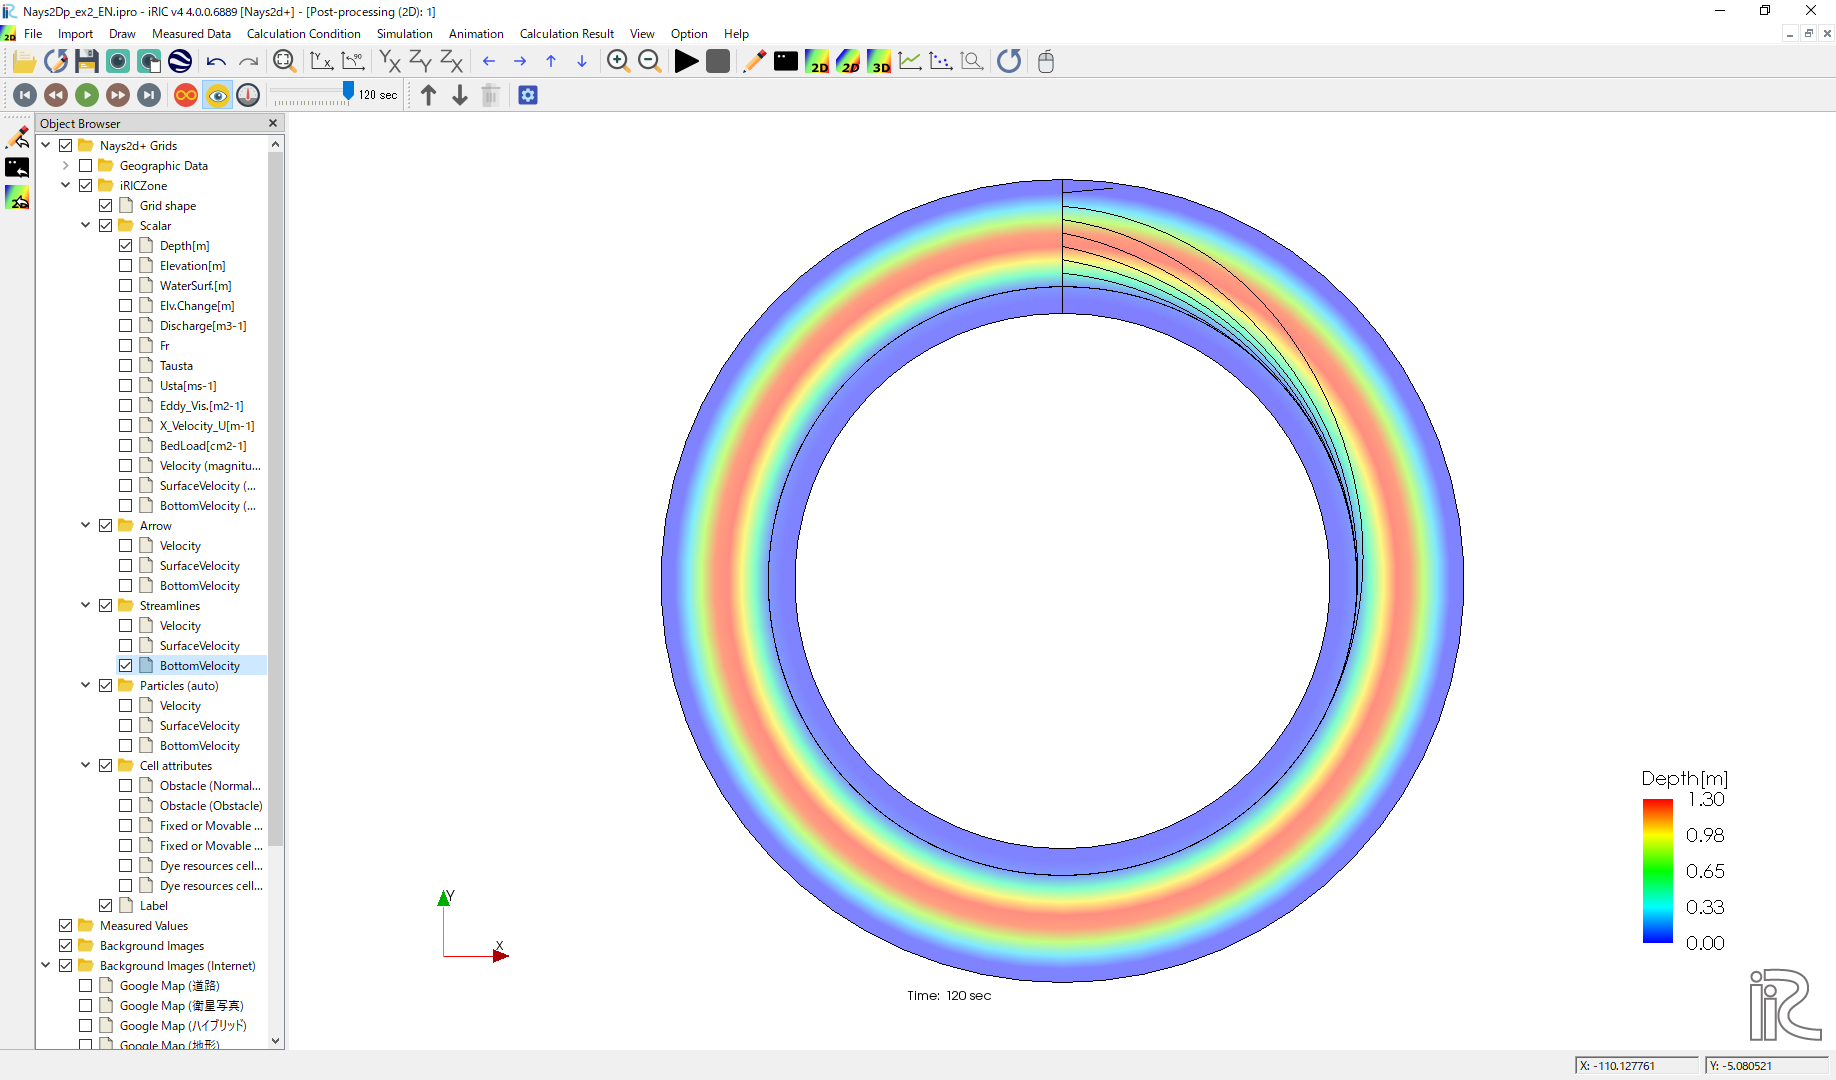Uncheck the Label checkbox
Screen dimensions: 1836x1080
pos(105,906)
